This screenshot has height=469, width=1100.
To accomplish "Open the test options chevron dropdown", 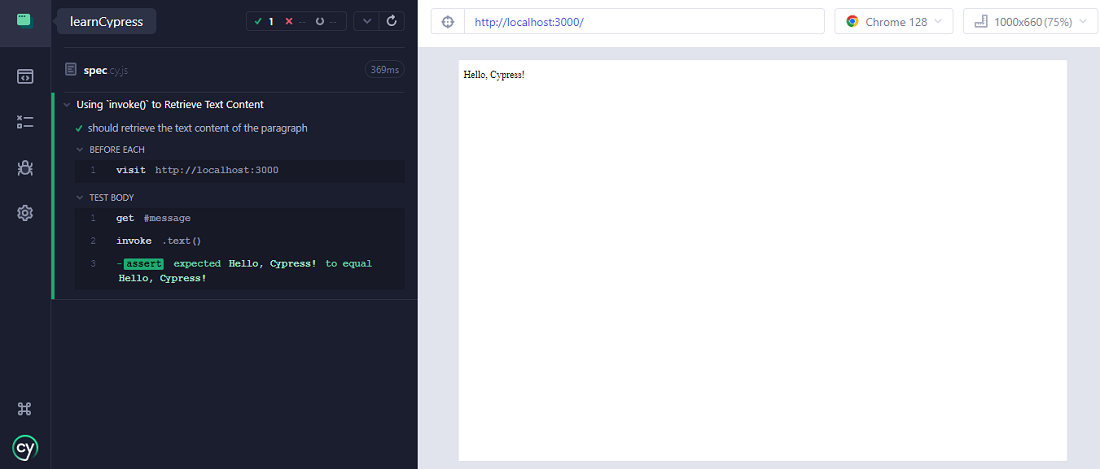I will (367, 21).
